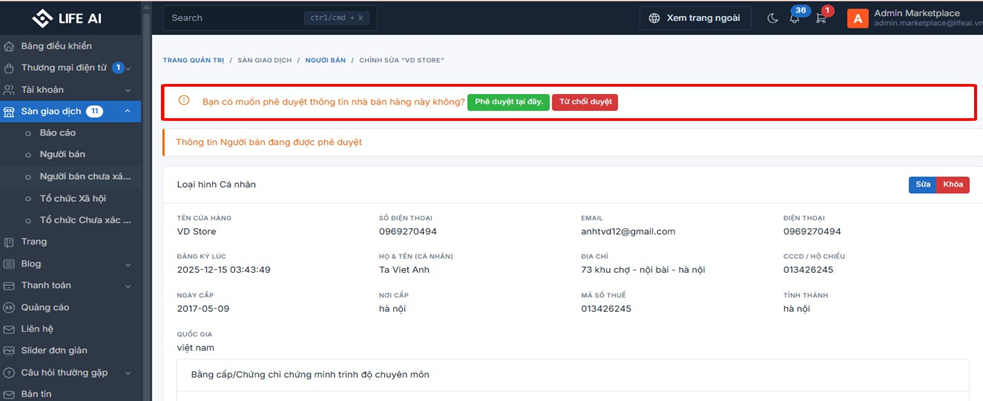Screen dimensions: 983x401
Task: Open the shopping cart icon
Action: pyautogui.click(x=821, y=18)
